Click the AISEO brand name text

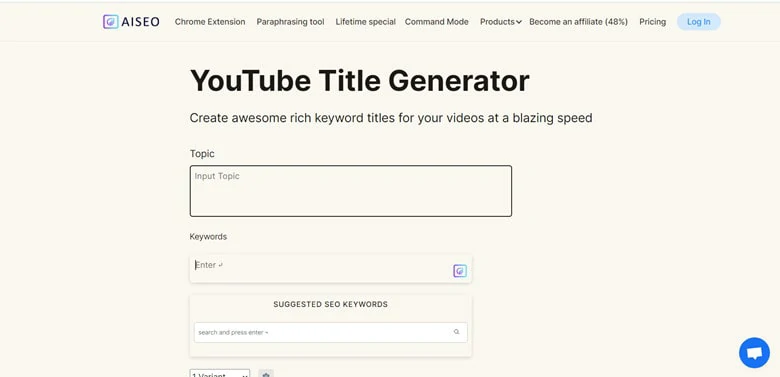coord(141,22)
